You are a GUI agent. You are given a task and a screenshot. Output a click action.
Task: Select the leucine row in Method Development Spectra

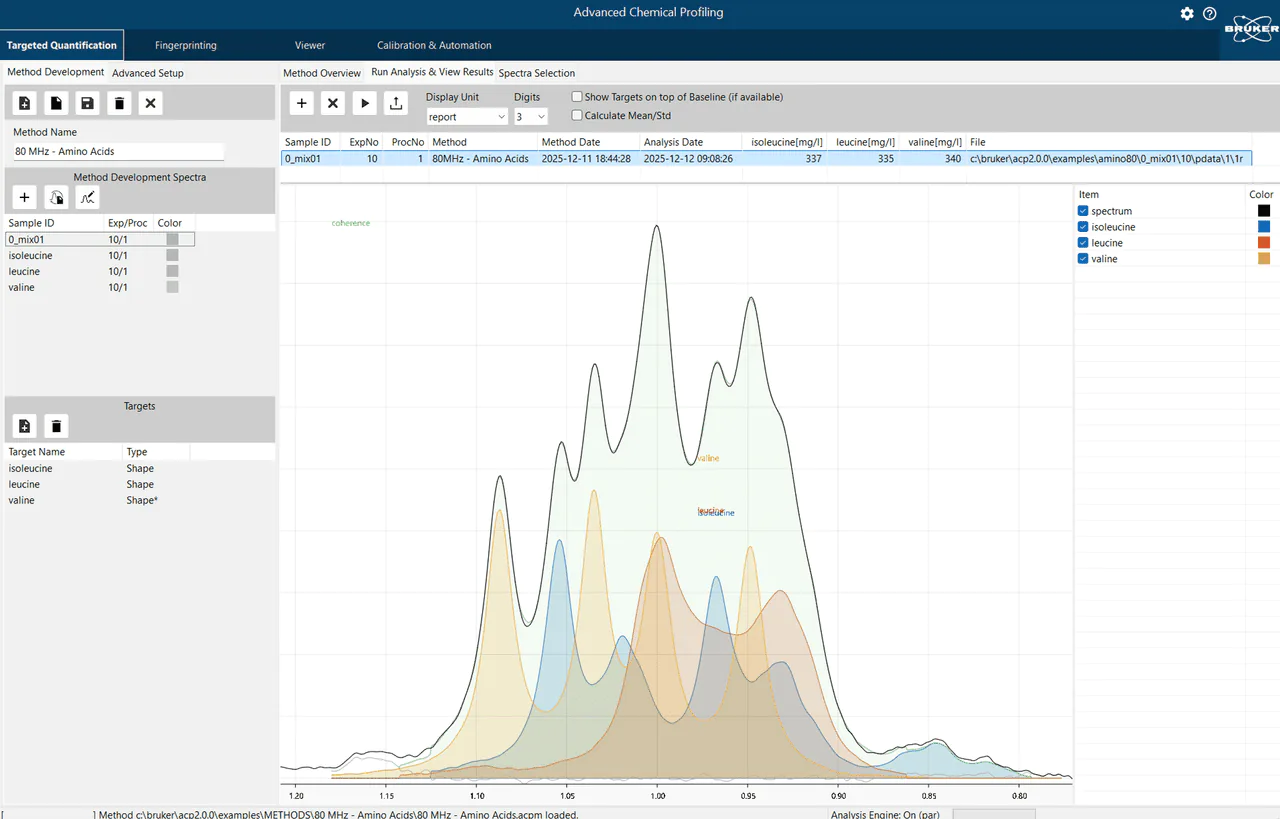tap(100, 271)
